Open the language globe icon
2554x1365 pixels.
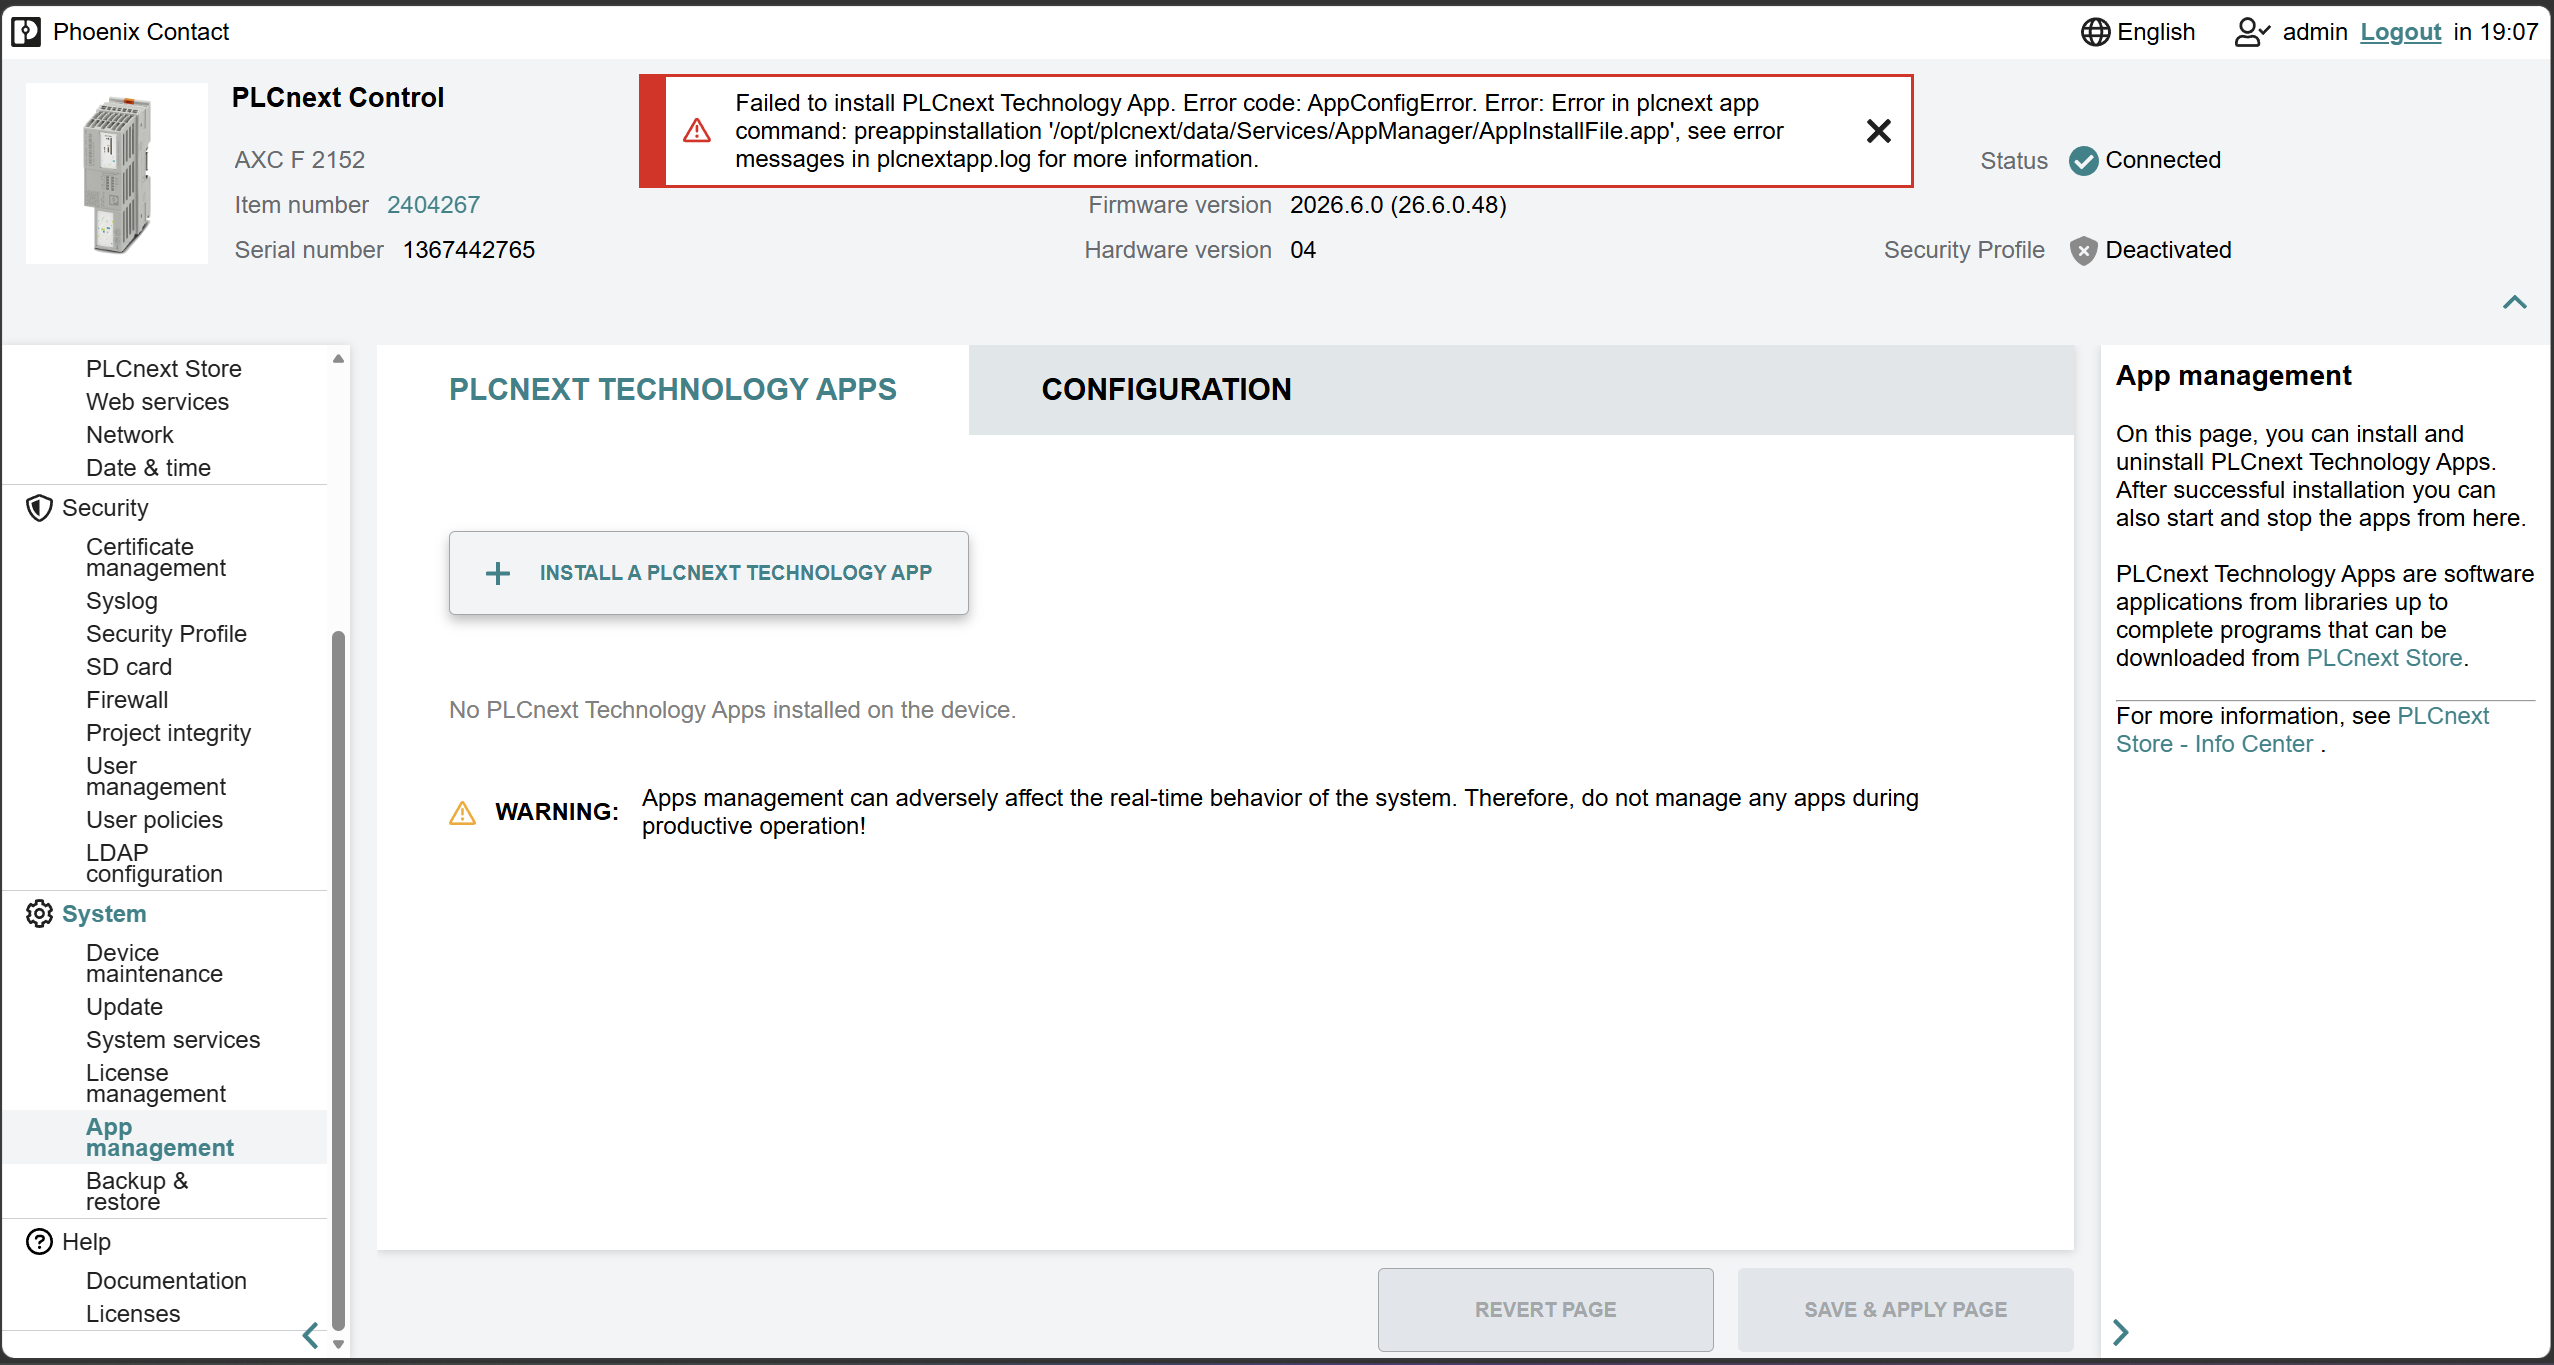click(2095, 32)
